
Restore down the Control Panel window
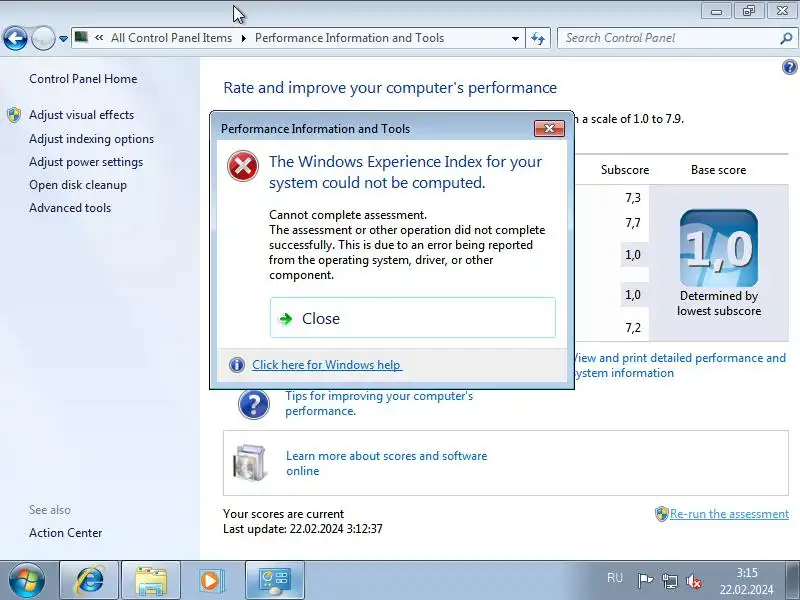749,10
